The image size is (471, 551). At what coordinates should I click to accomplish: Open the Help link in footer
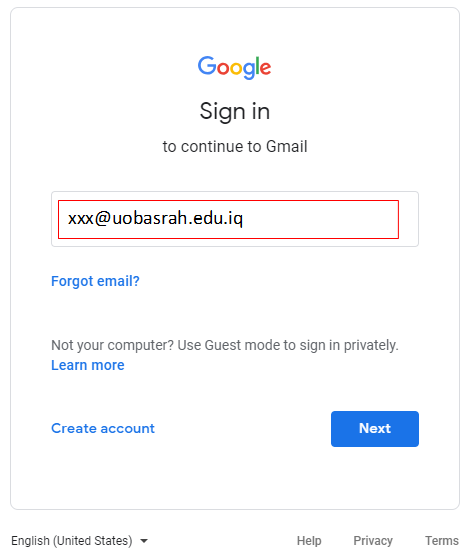309,540
